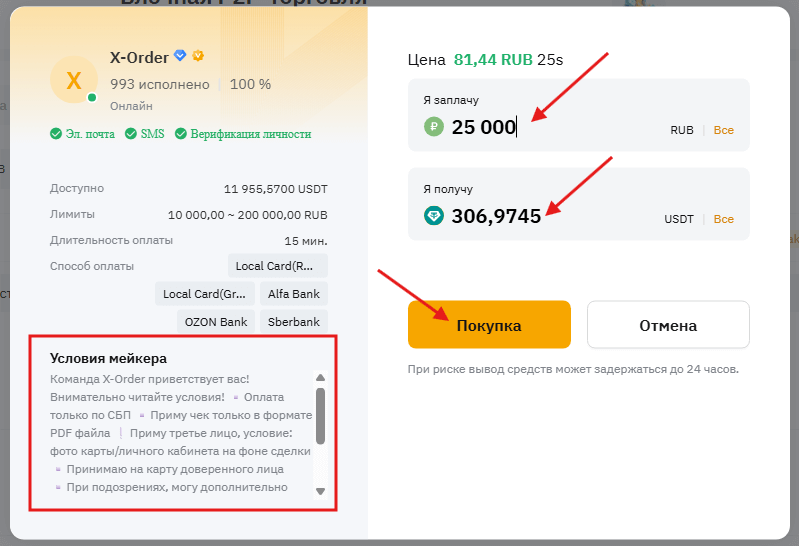Click the maker terms scrollbar thumb
Screen dimensions: 799x546
(x=320, y=415)
